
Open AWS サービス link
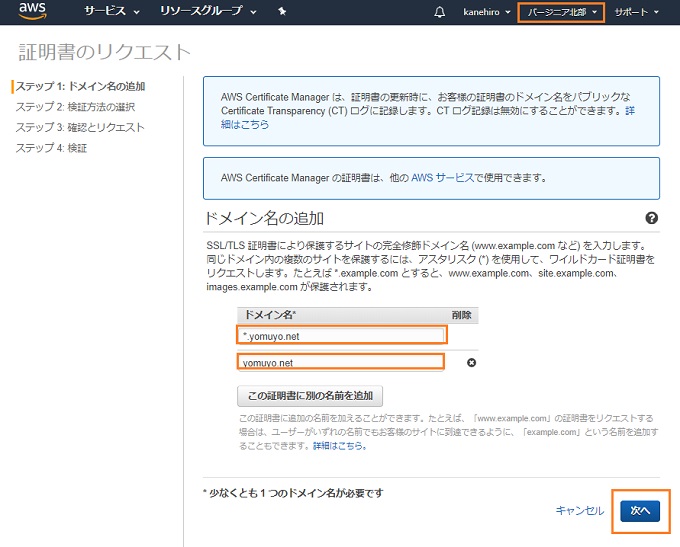pyautogui.click(x=442, y=178)
